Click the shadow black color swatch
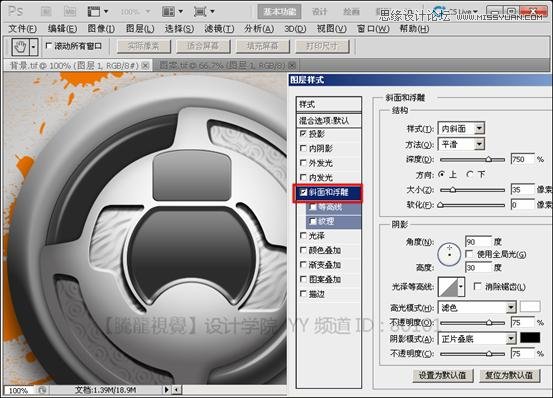 [530, 338]
